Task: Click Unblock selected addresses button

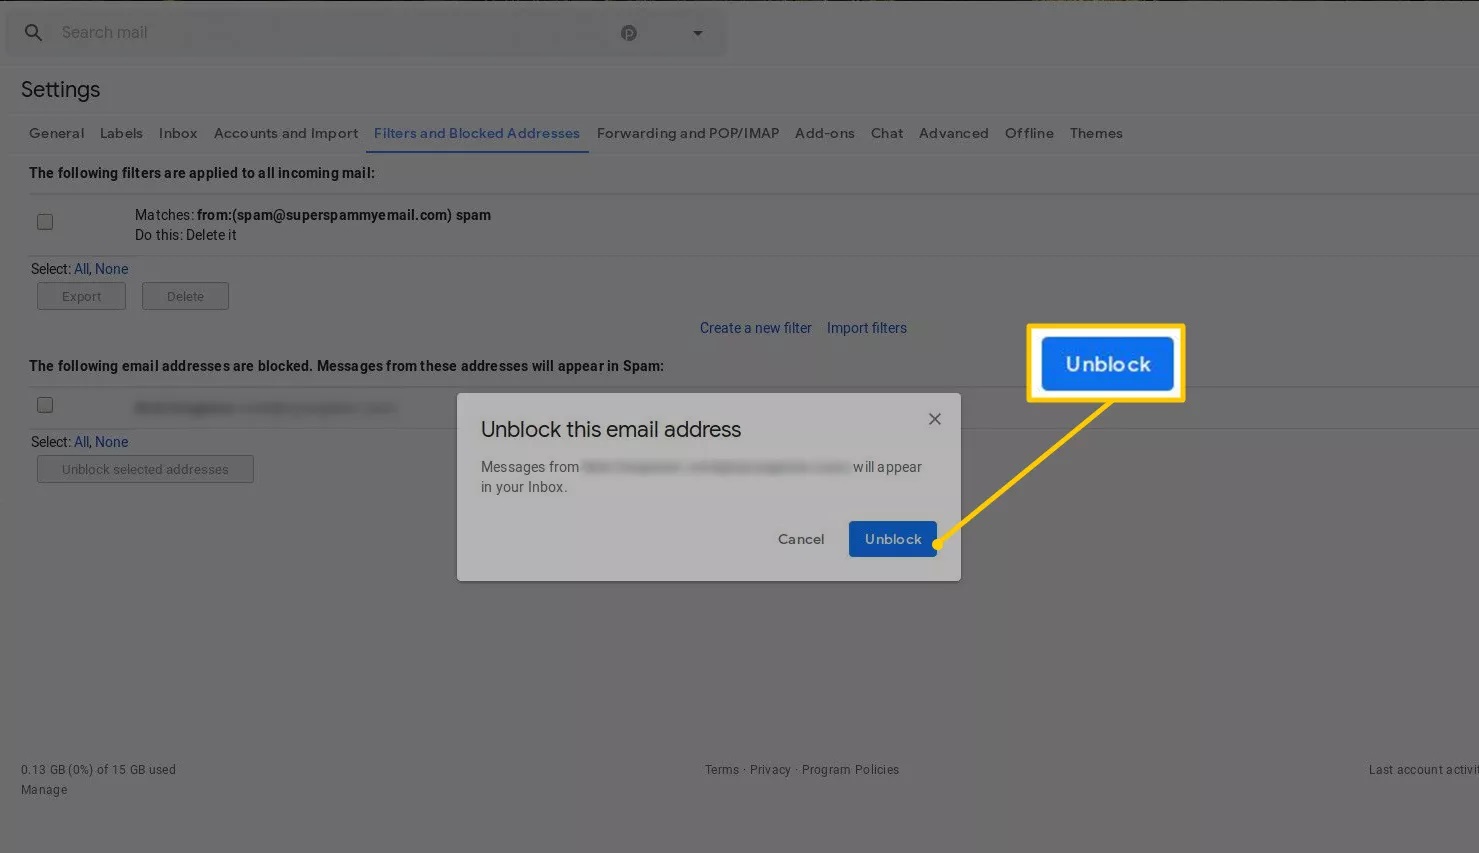Action: 145,469
